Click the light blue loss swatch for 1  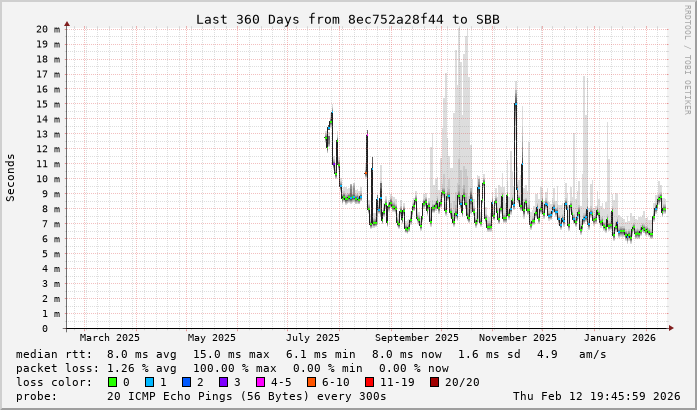150,381
